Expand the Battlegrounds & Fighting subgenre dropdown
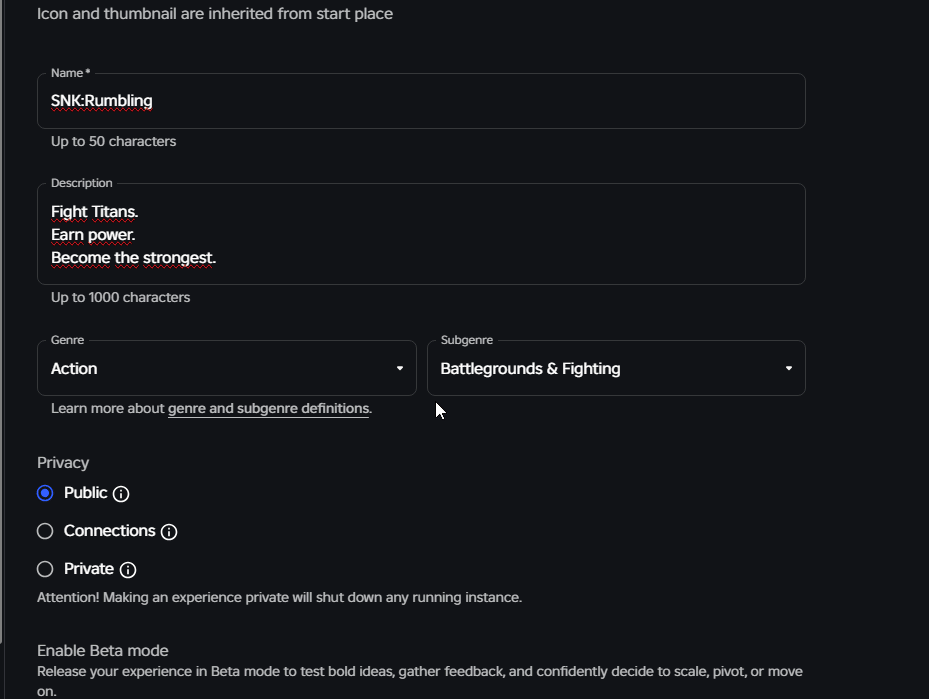This screenshot has width=929, height=699. [615, 368]
